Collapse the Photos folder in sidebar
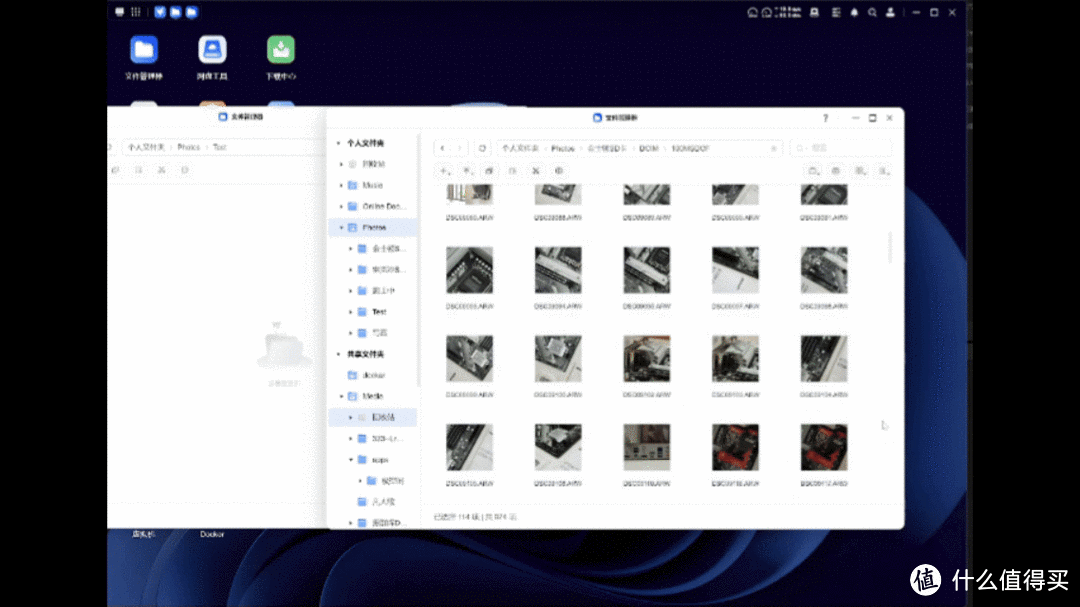Viewport: 1080px width, 607px height. (341, 228)
